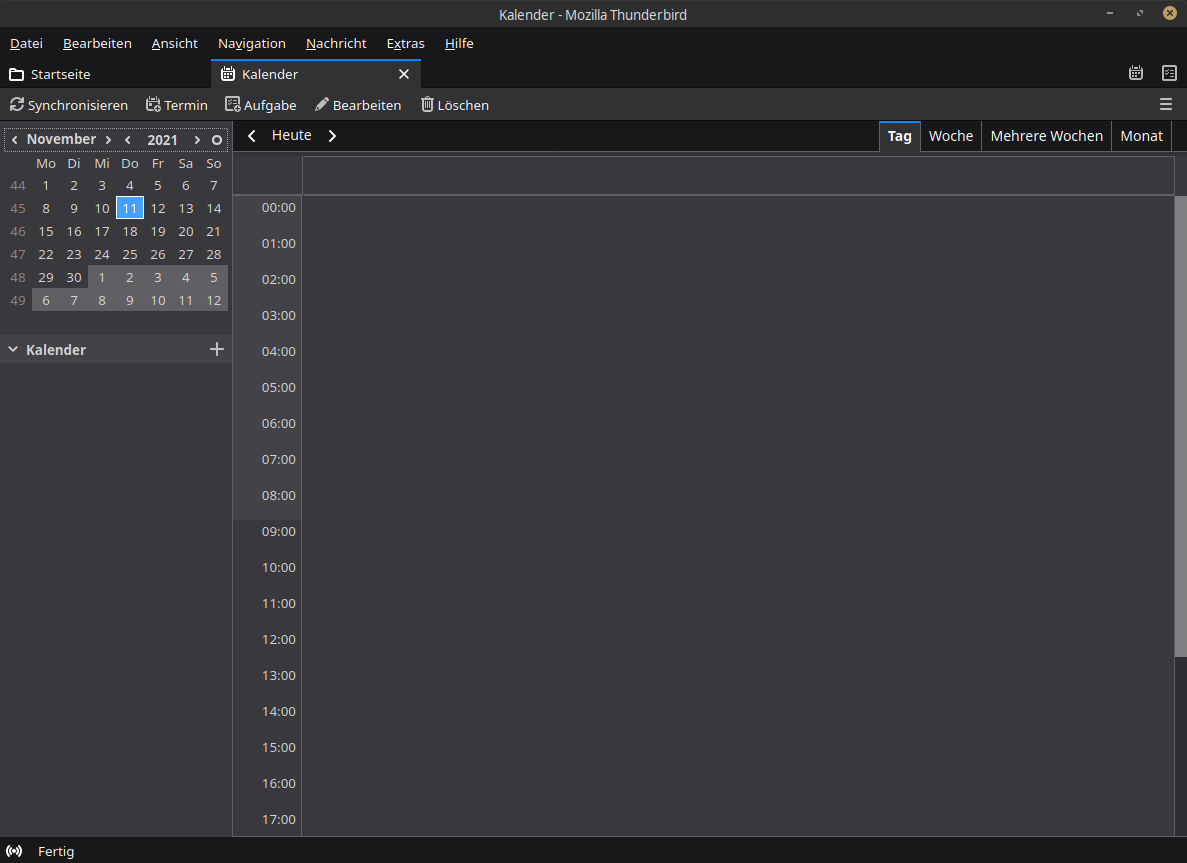Switch to Woche view

(x=950, y=136)
